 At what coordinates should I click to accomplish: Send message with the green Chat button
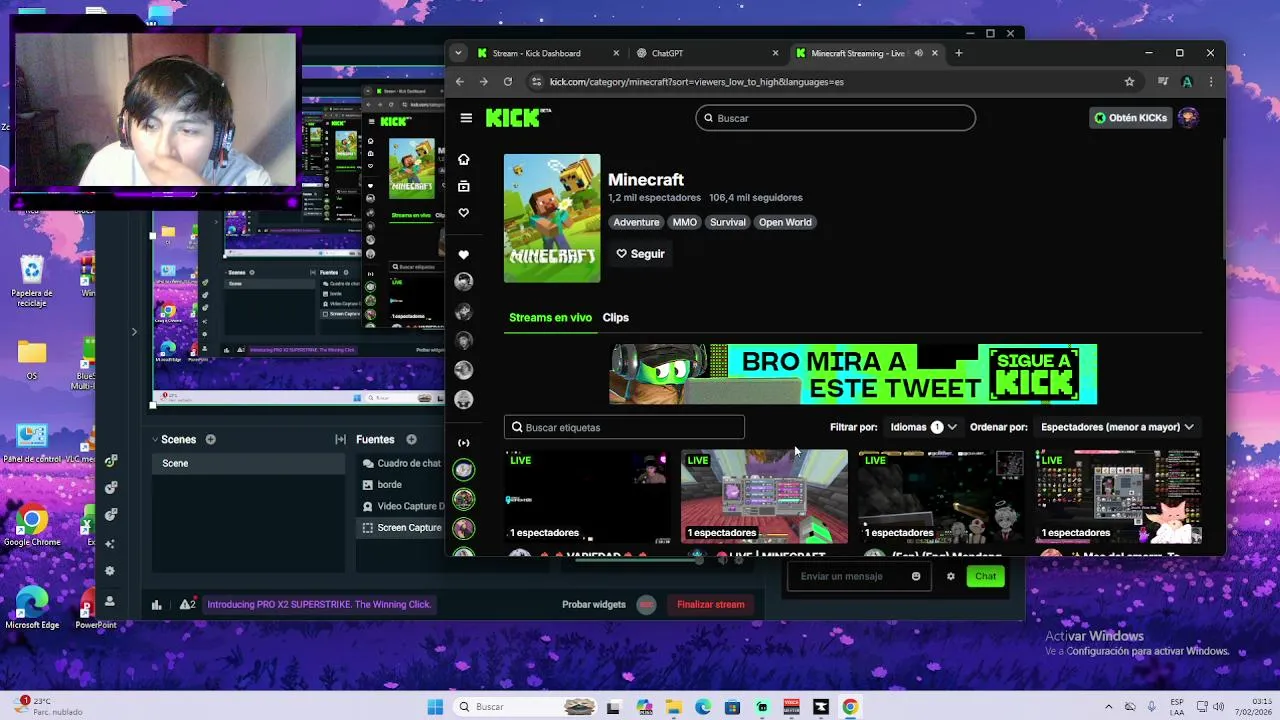(x=985, y=576)
